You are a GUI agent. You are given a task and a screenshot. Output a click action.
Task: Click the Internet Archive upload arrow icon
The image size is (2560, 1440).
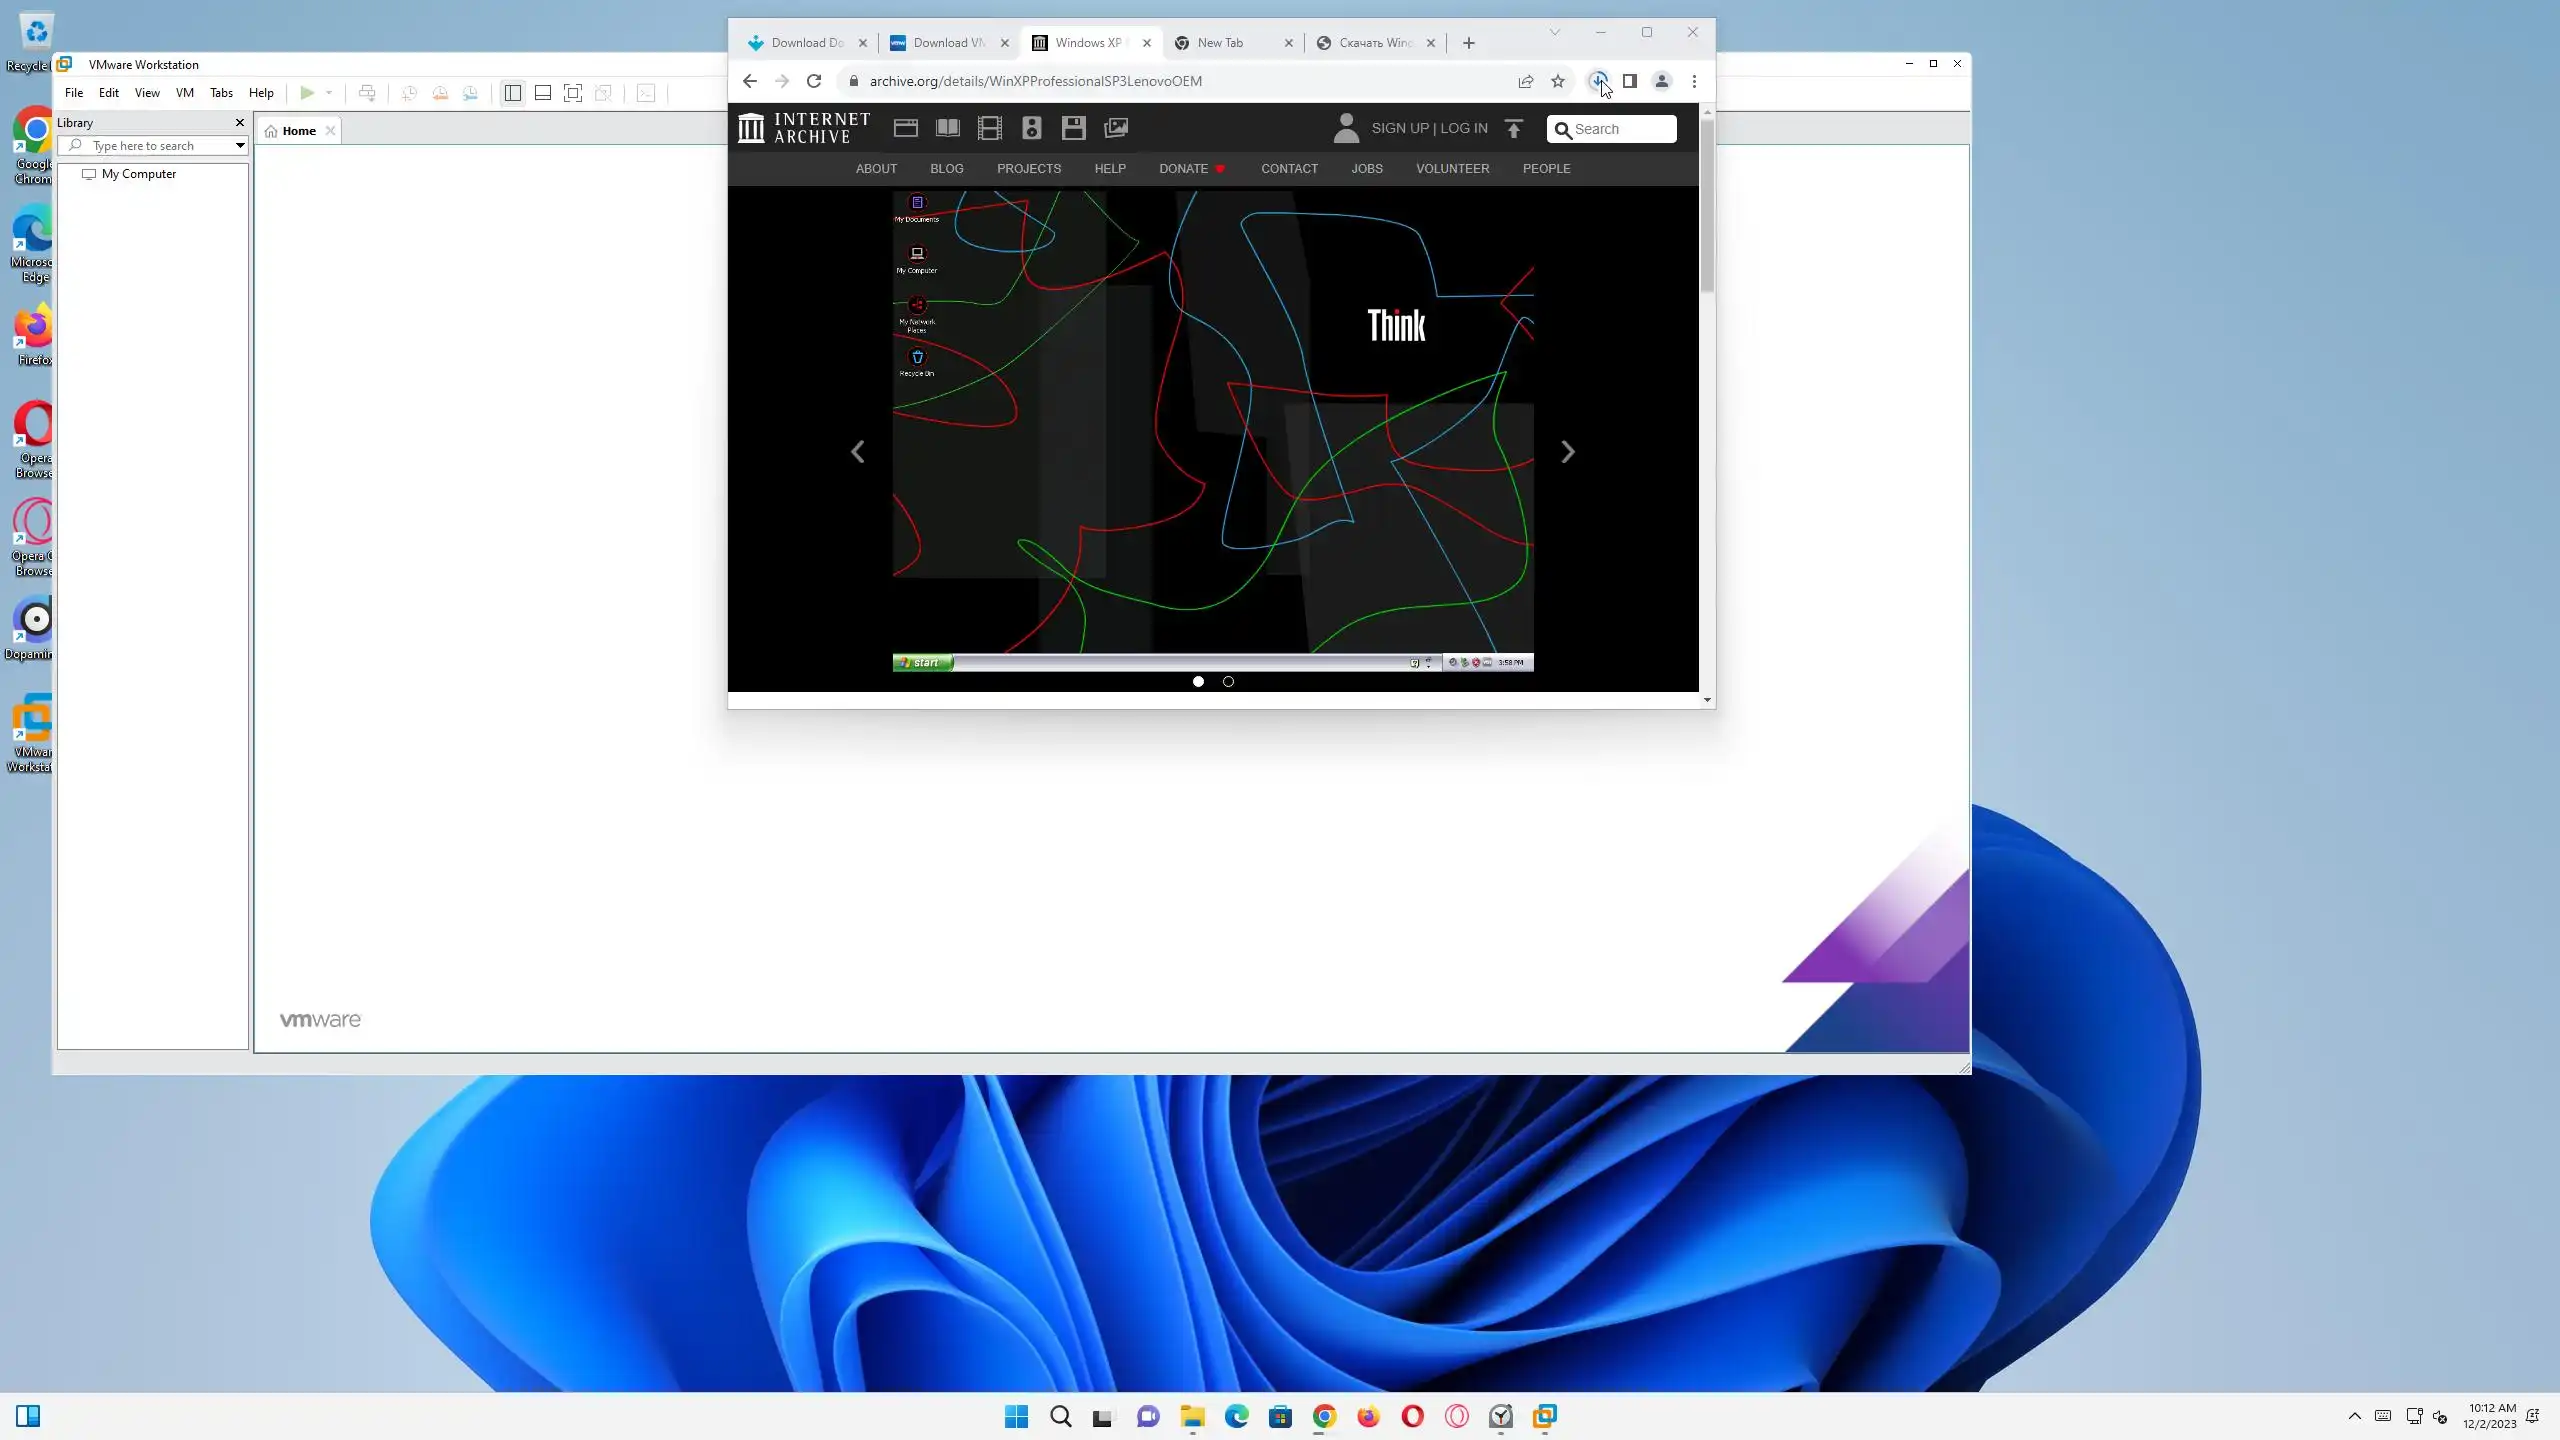1514,128
